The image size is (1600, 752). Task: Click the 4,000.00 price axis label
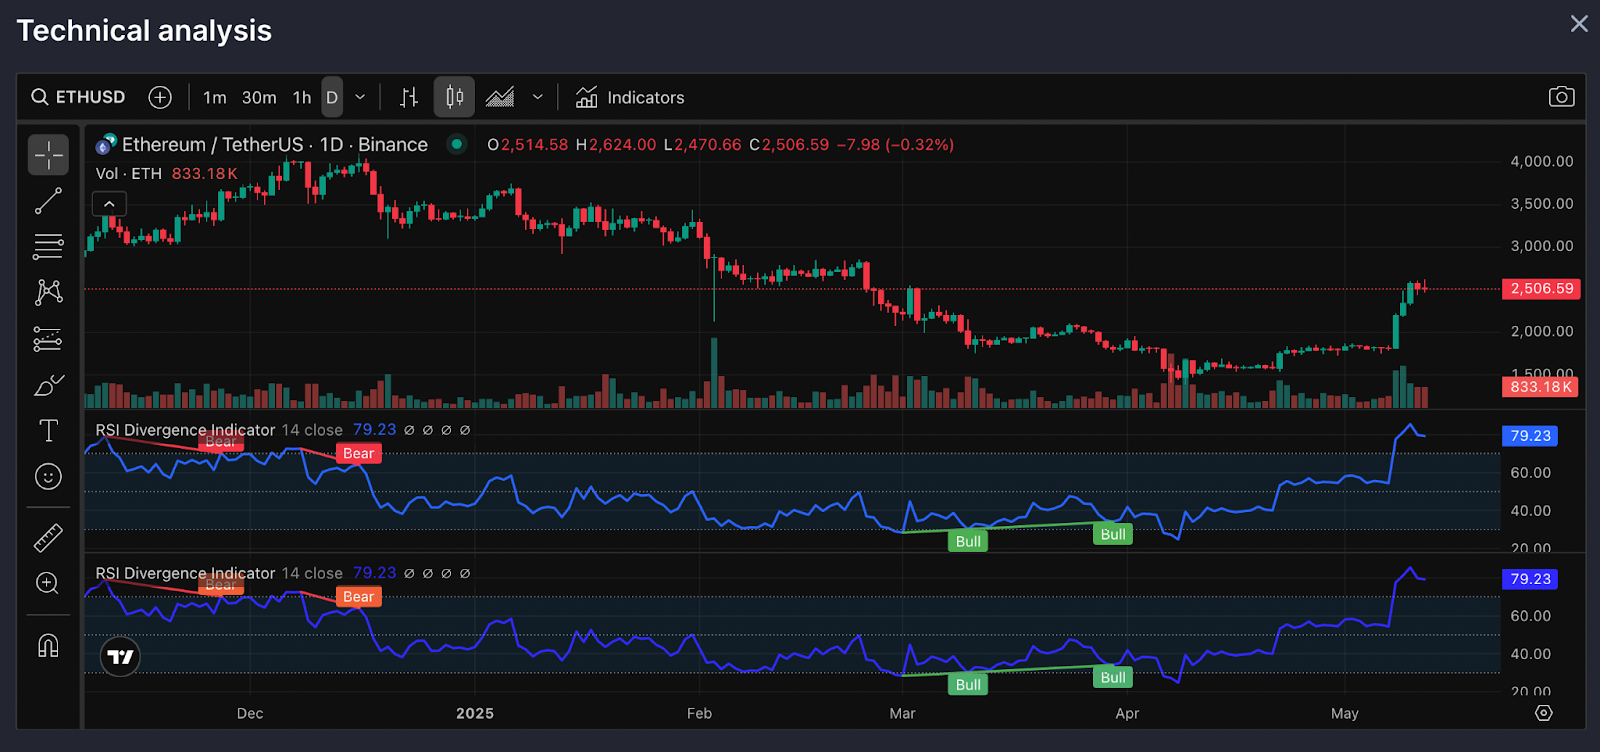[1541, 161]
